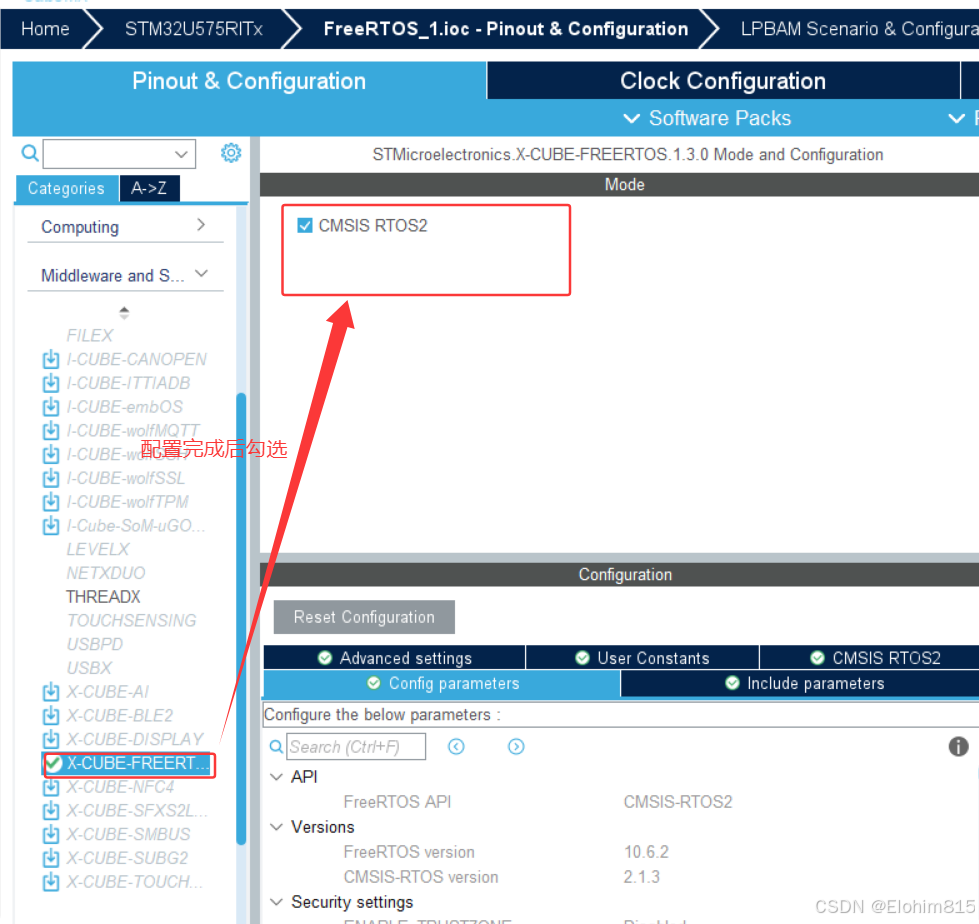The width and height of the screenshot is (979, 924).
Task: Click the download icon next to I-CUBE-CANOPEN
Action: (51, 360)
